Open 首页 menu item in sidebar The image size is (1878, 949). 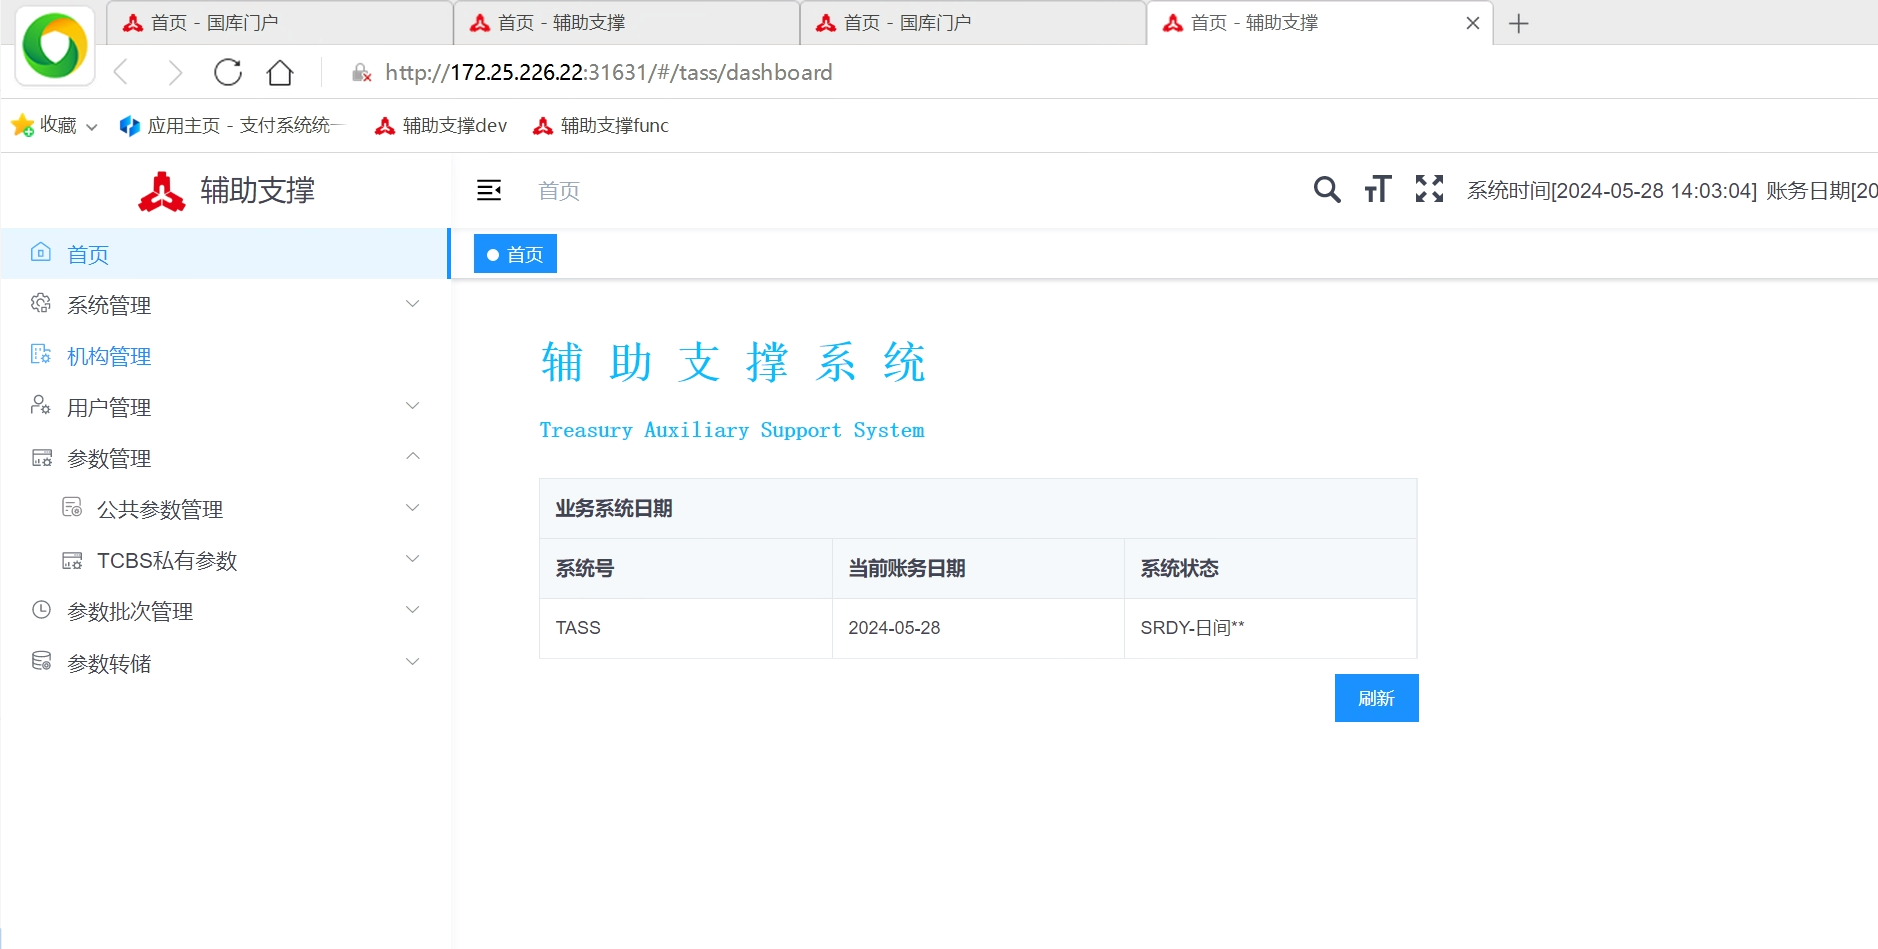(225, 253)
